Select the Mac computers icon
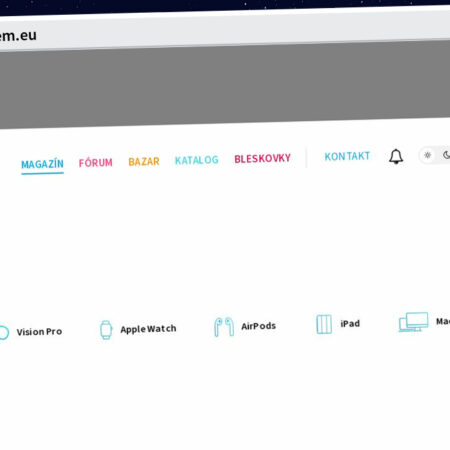The image size is (450, 450). [x=414, y=322]
